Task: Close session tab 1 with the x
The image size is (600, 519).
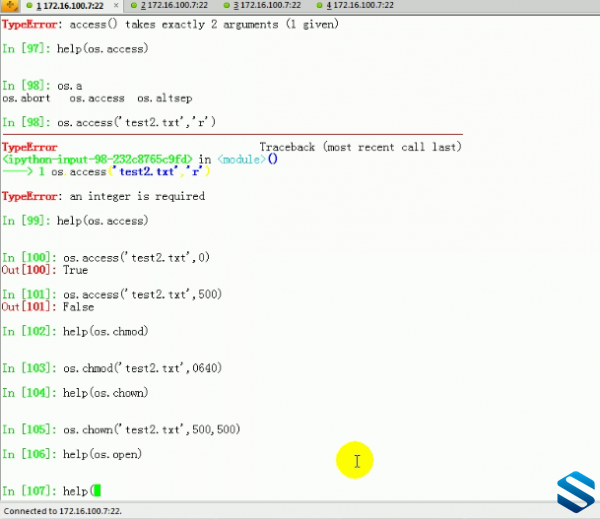Action: click(x=116, y=5)
